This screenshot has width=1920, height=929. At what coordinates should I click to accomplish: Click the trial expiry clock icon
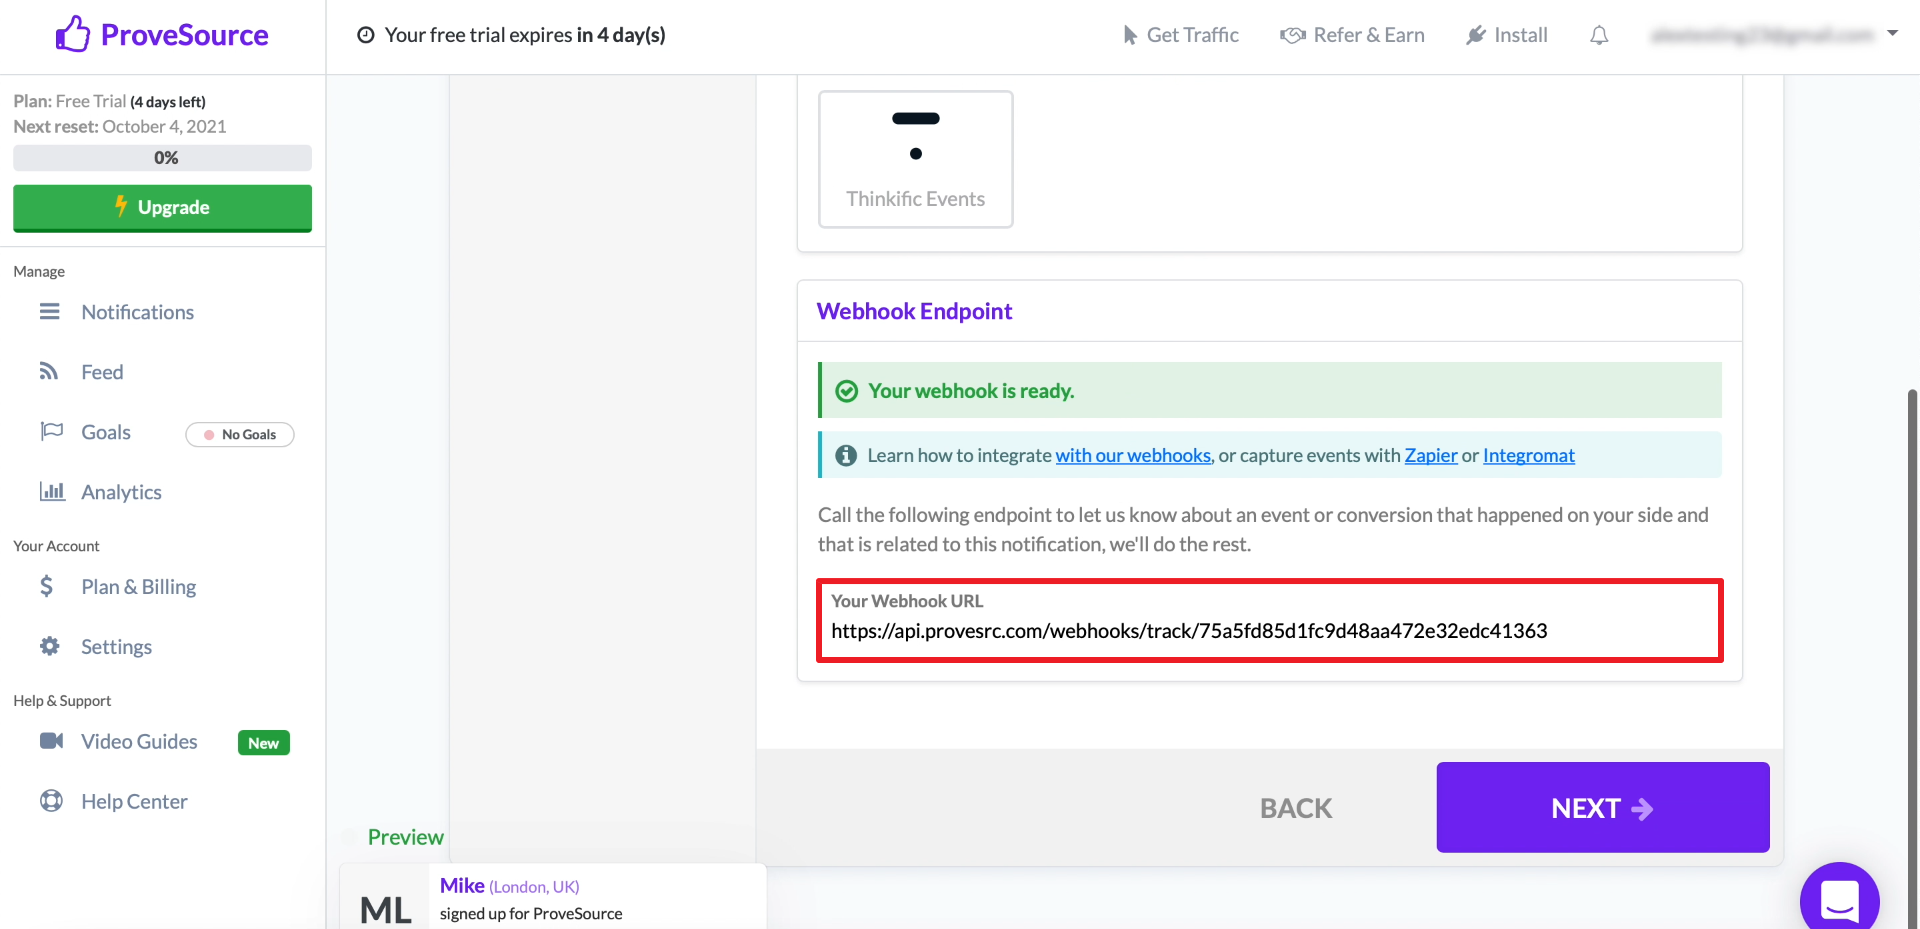point(366,35)
